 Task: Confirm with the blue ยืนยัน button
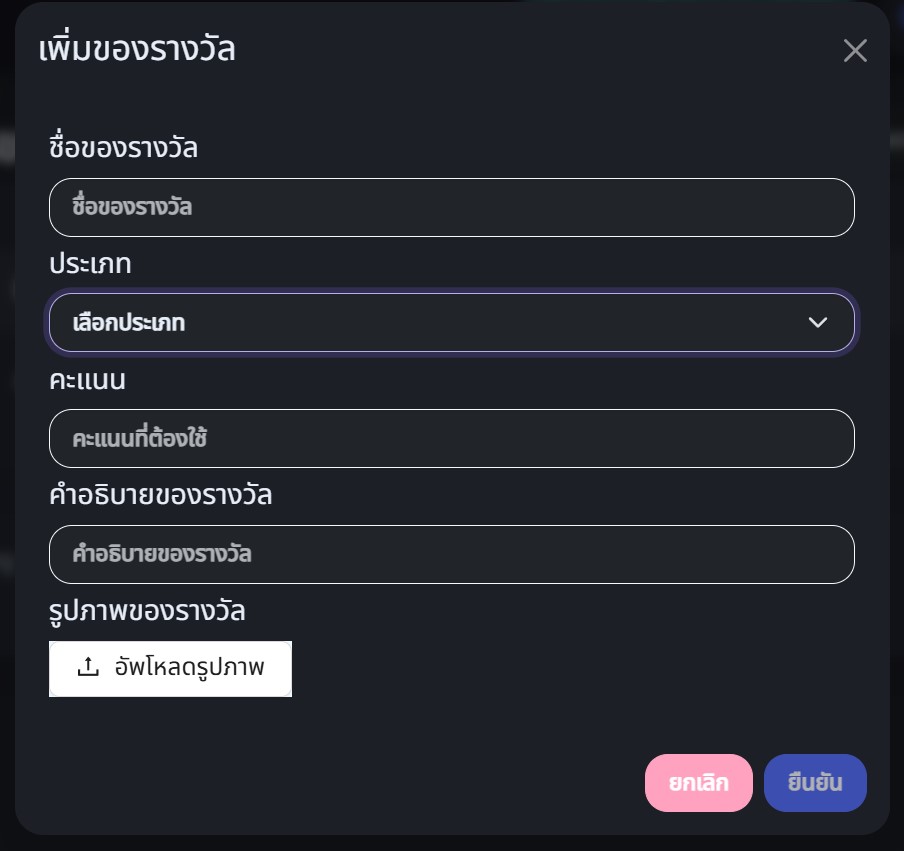pyautogui.click(x=815, y=783)
